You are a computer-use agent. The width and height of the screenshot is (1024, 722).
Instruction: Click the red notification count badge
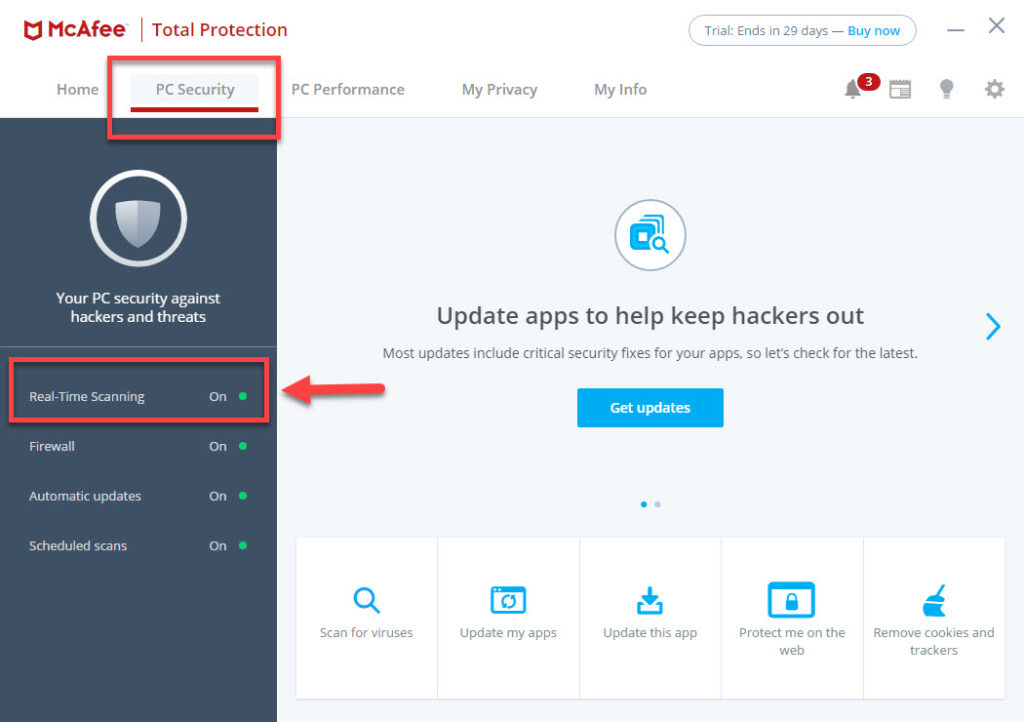coord(869,82)
